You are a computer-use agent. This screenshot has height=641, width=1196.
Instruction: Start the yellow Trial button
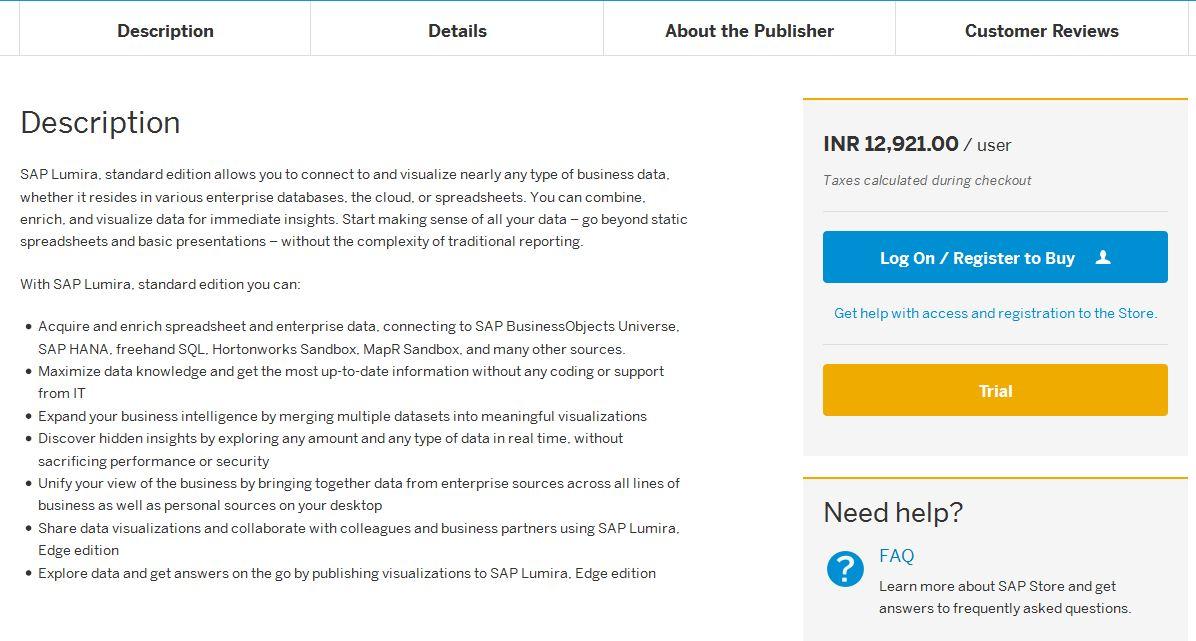[x=995, y=391]
